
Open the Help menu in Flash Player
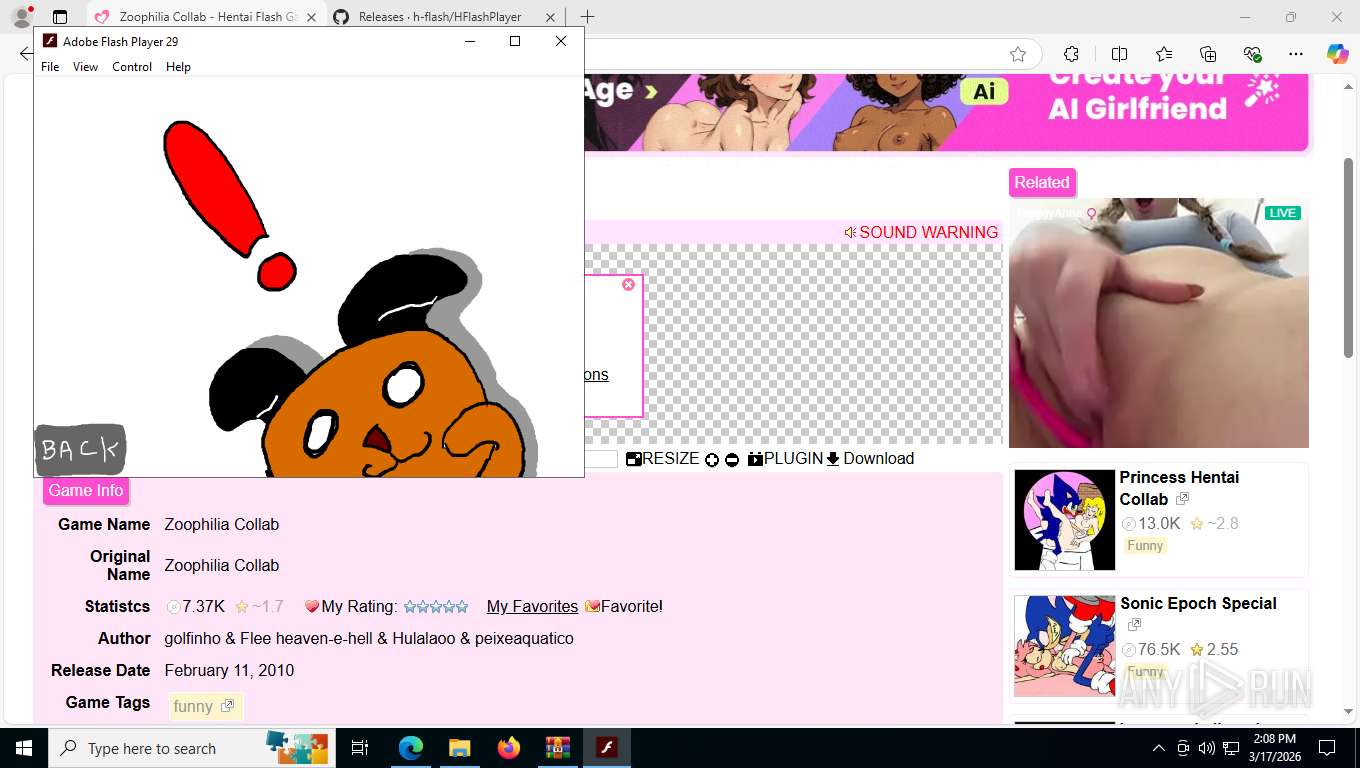click(178, 67)
